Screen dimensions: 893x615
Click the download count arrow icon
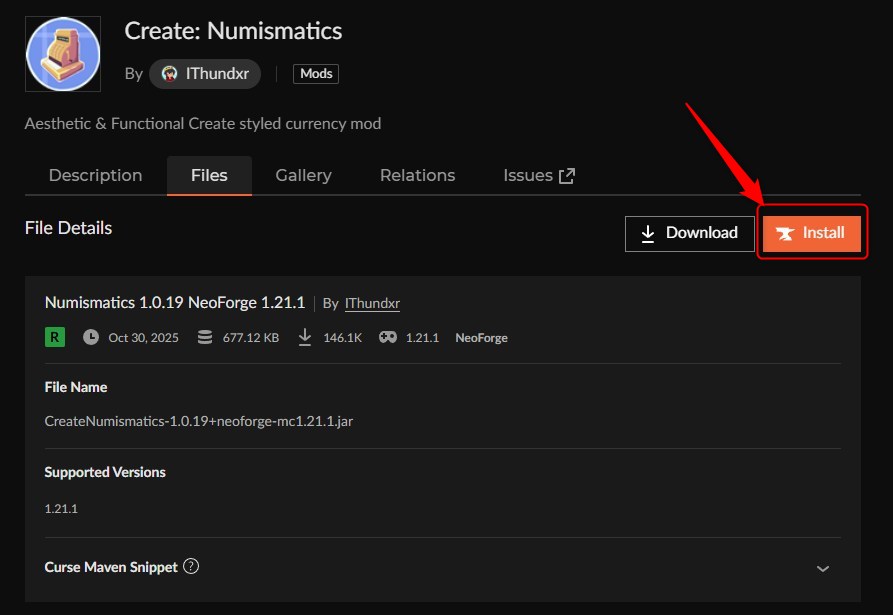(x=305, y=338)
